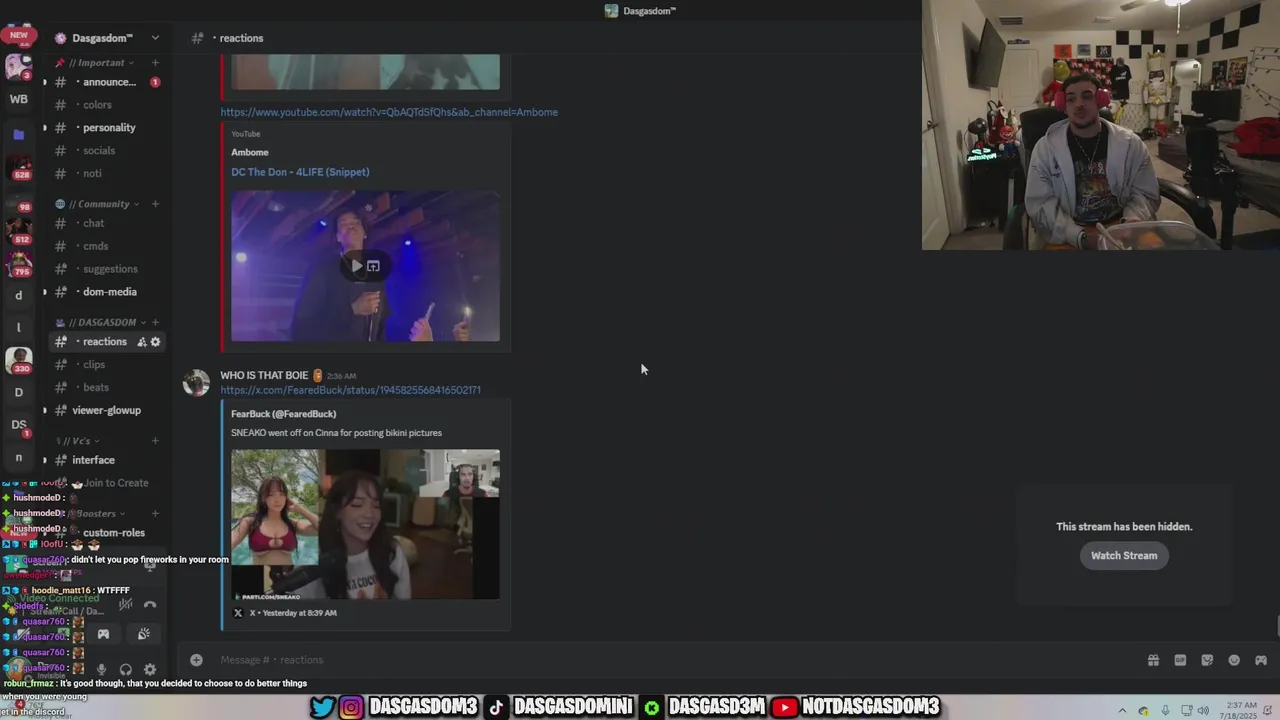
Task: Open DC The Don - 4LIFE (Snippet) title
Action: (x=300, y=172)
